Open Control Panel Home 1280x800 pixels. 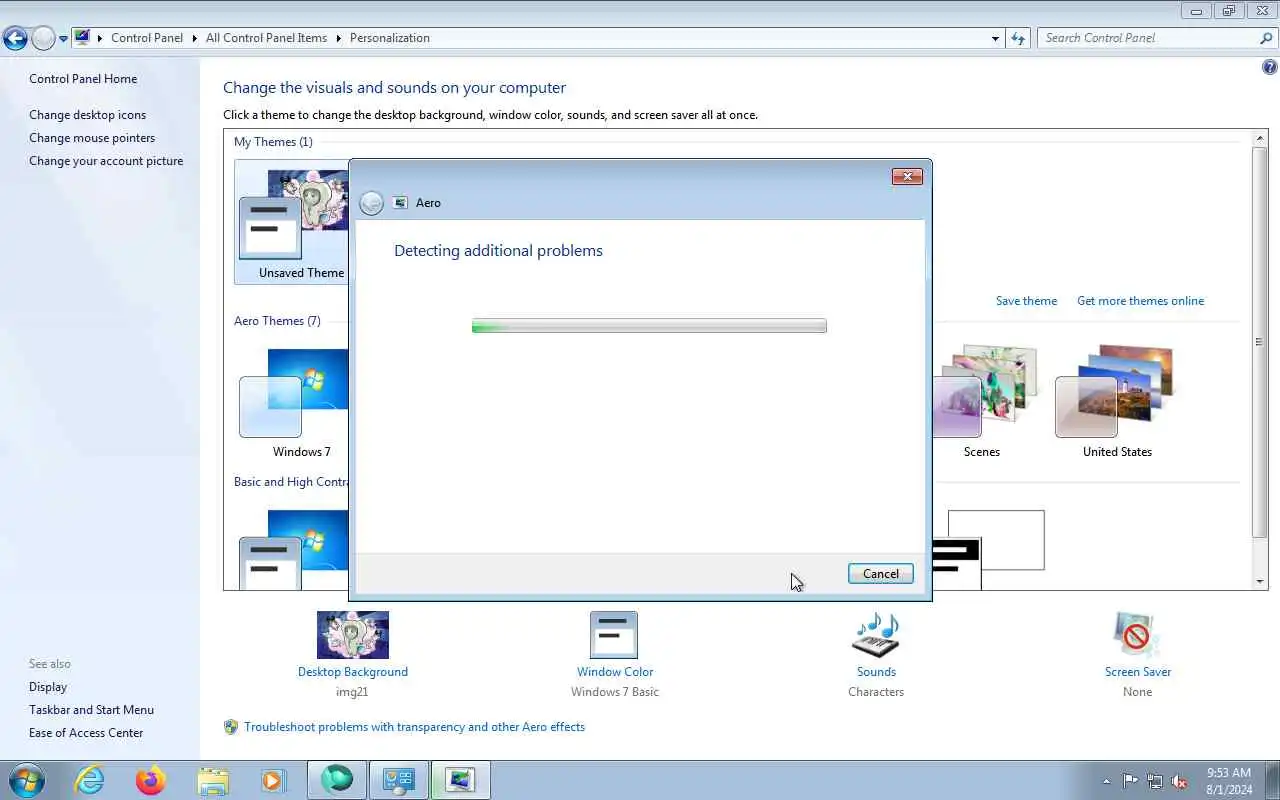[83, 79]
